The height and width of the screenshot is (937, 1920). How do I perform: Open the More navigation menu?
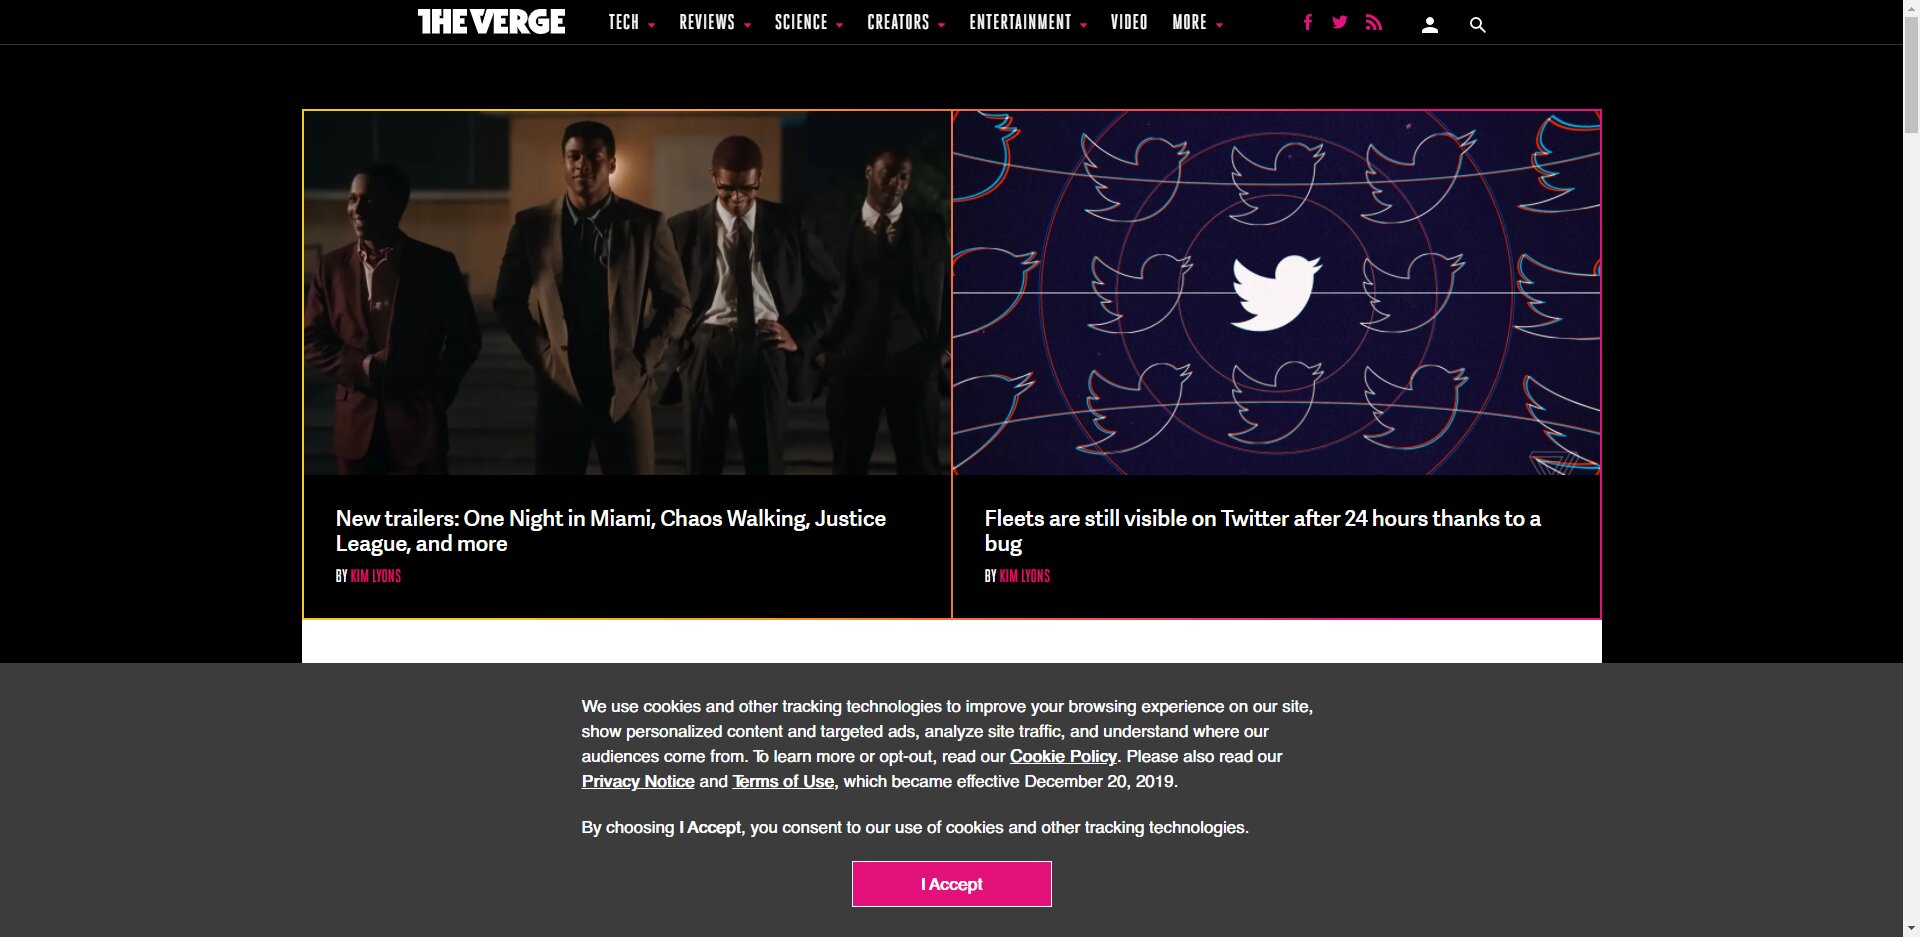click(1197, 22)
